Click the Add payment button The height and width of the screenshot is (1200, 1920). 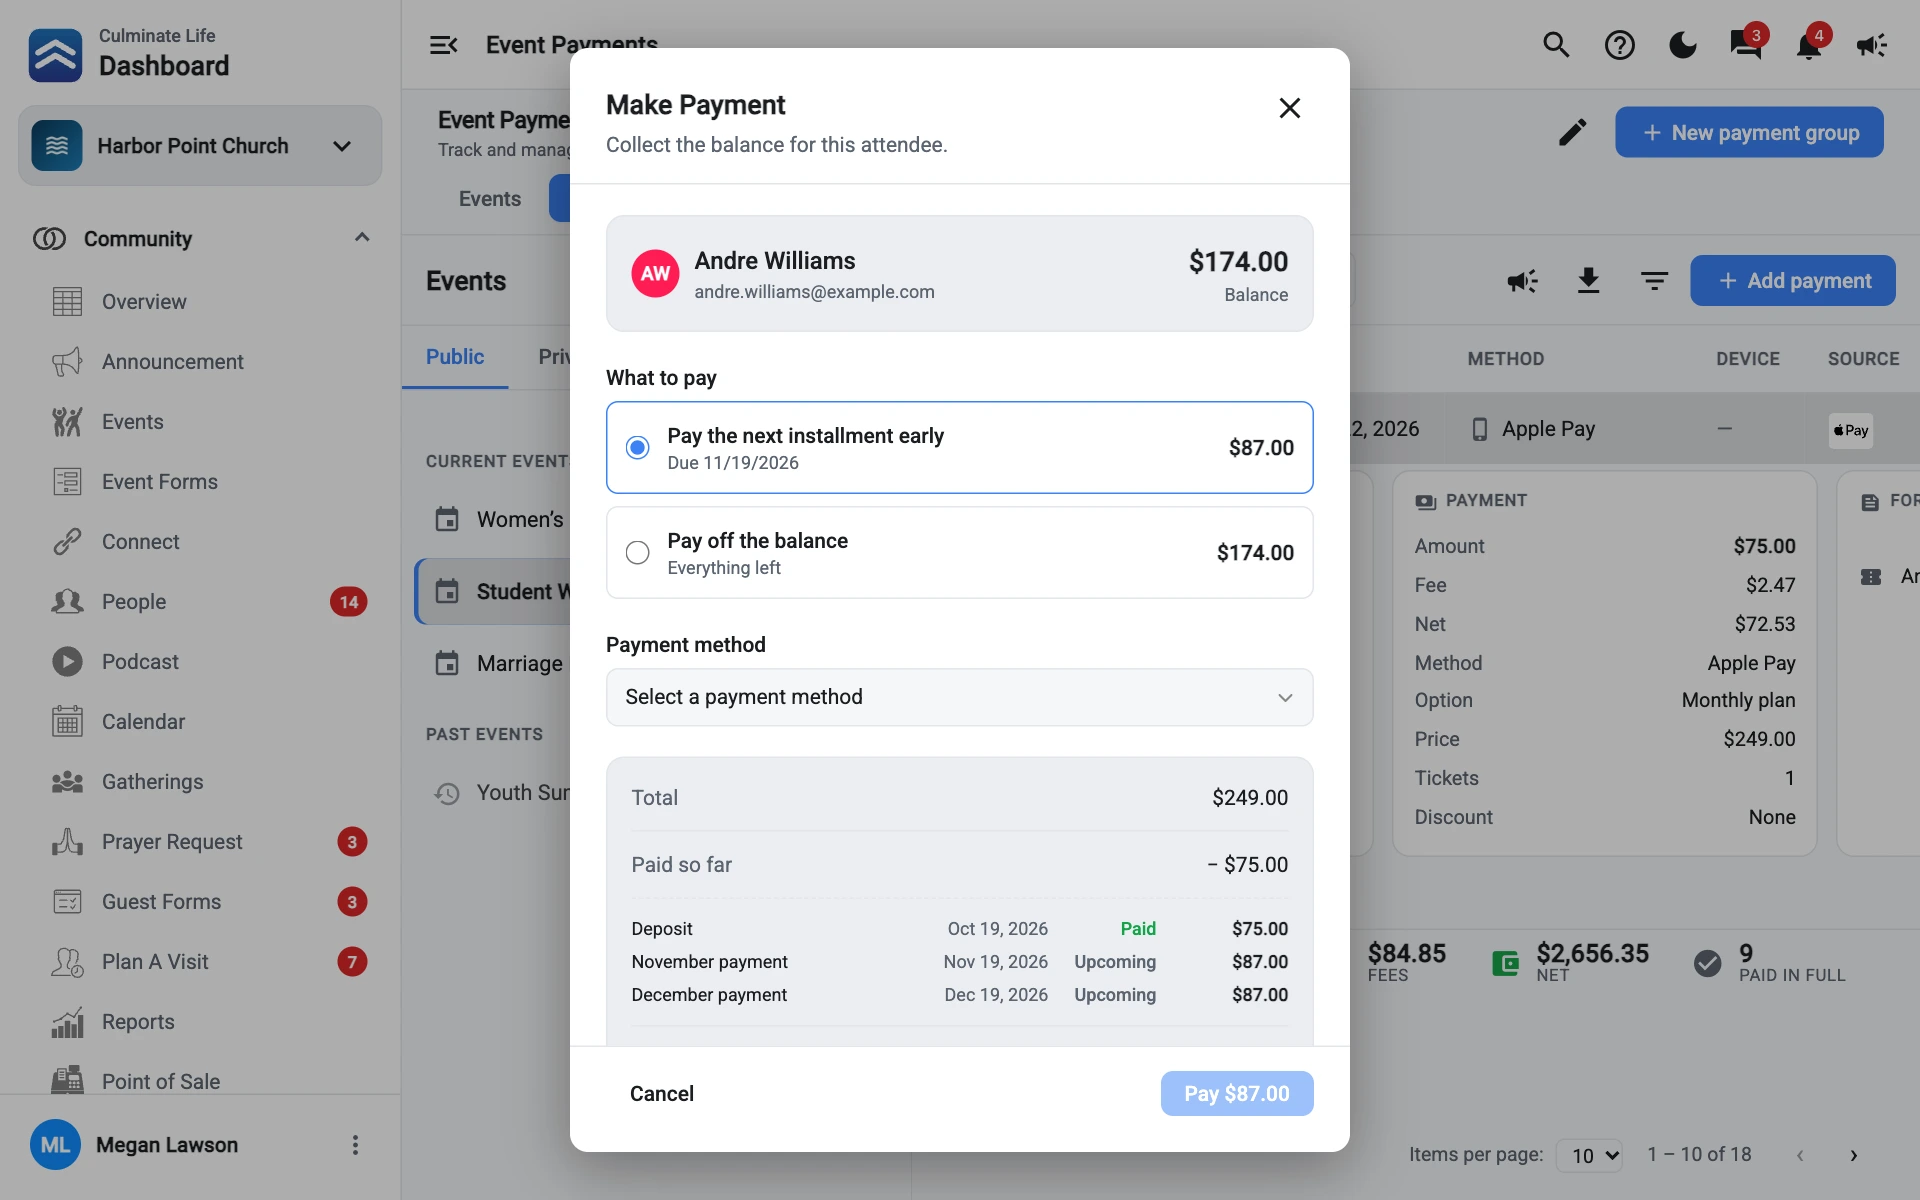point(1792,281)
